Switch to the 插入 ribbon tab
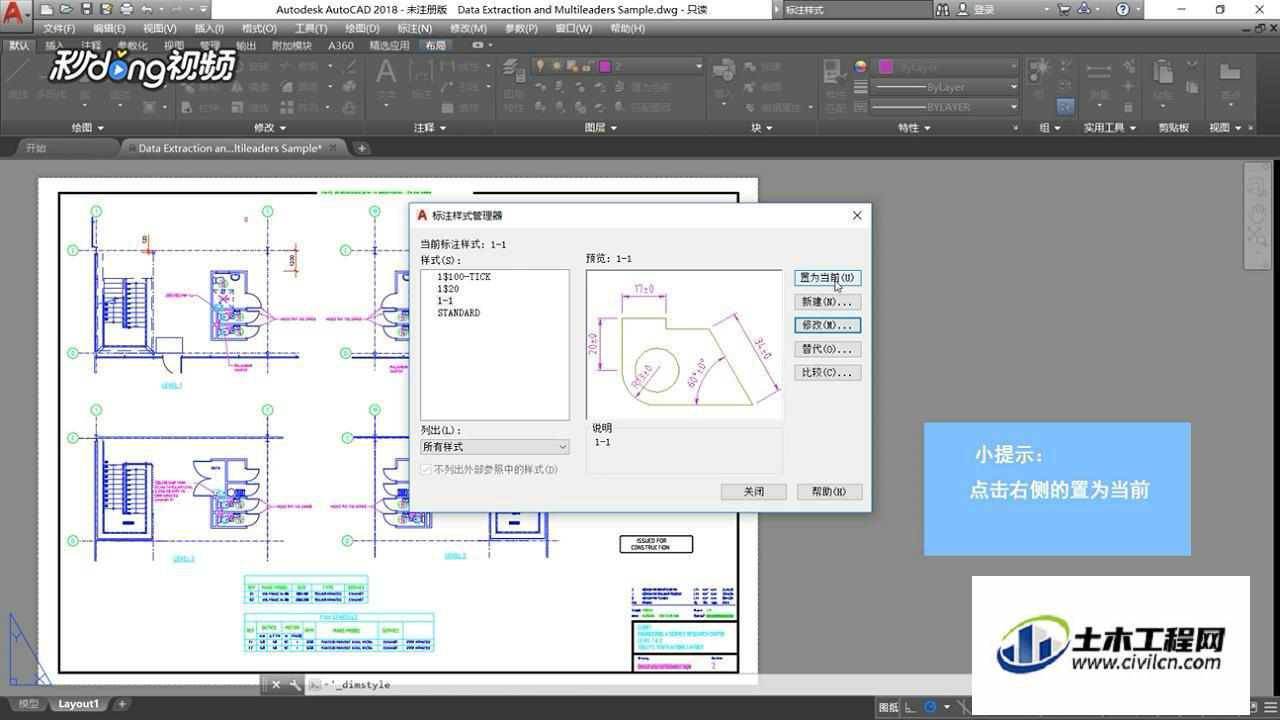Viewport: 1280px width, 720px height. pos(54,46)
